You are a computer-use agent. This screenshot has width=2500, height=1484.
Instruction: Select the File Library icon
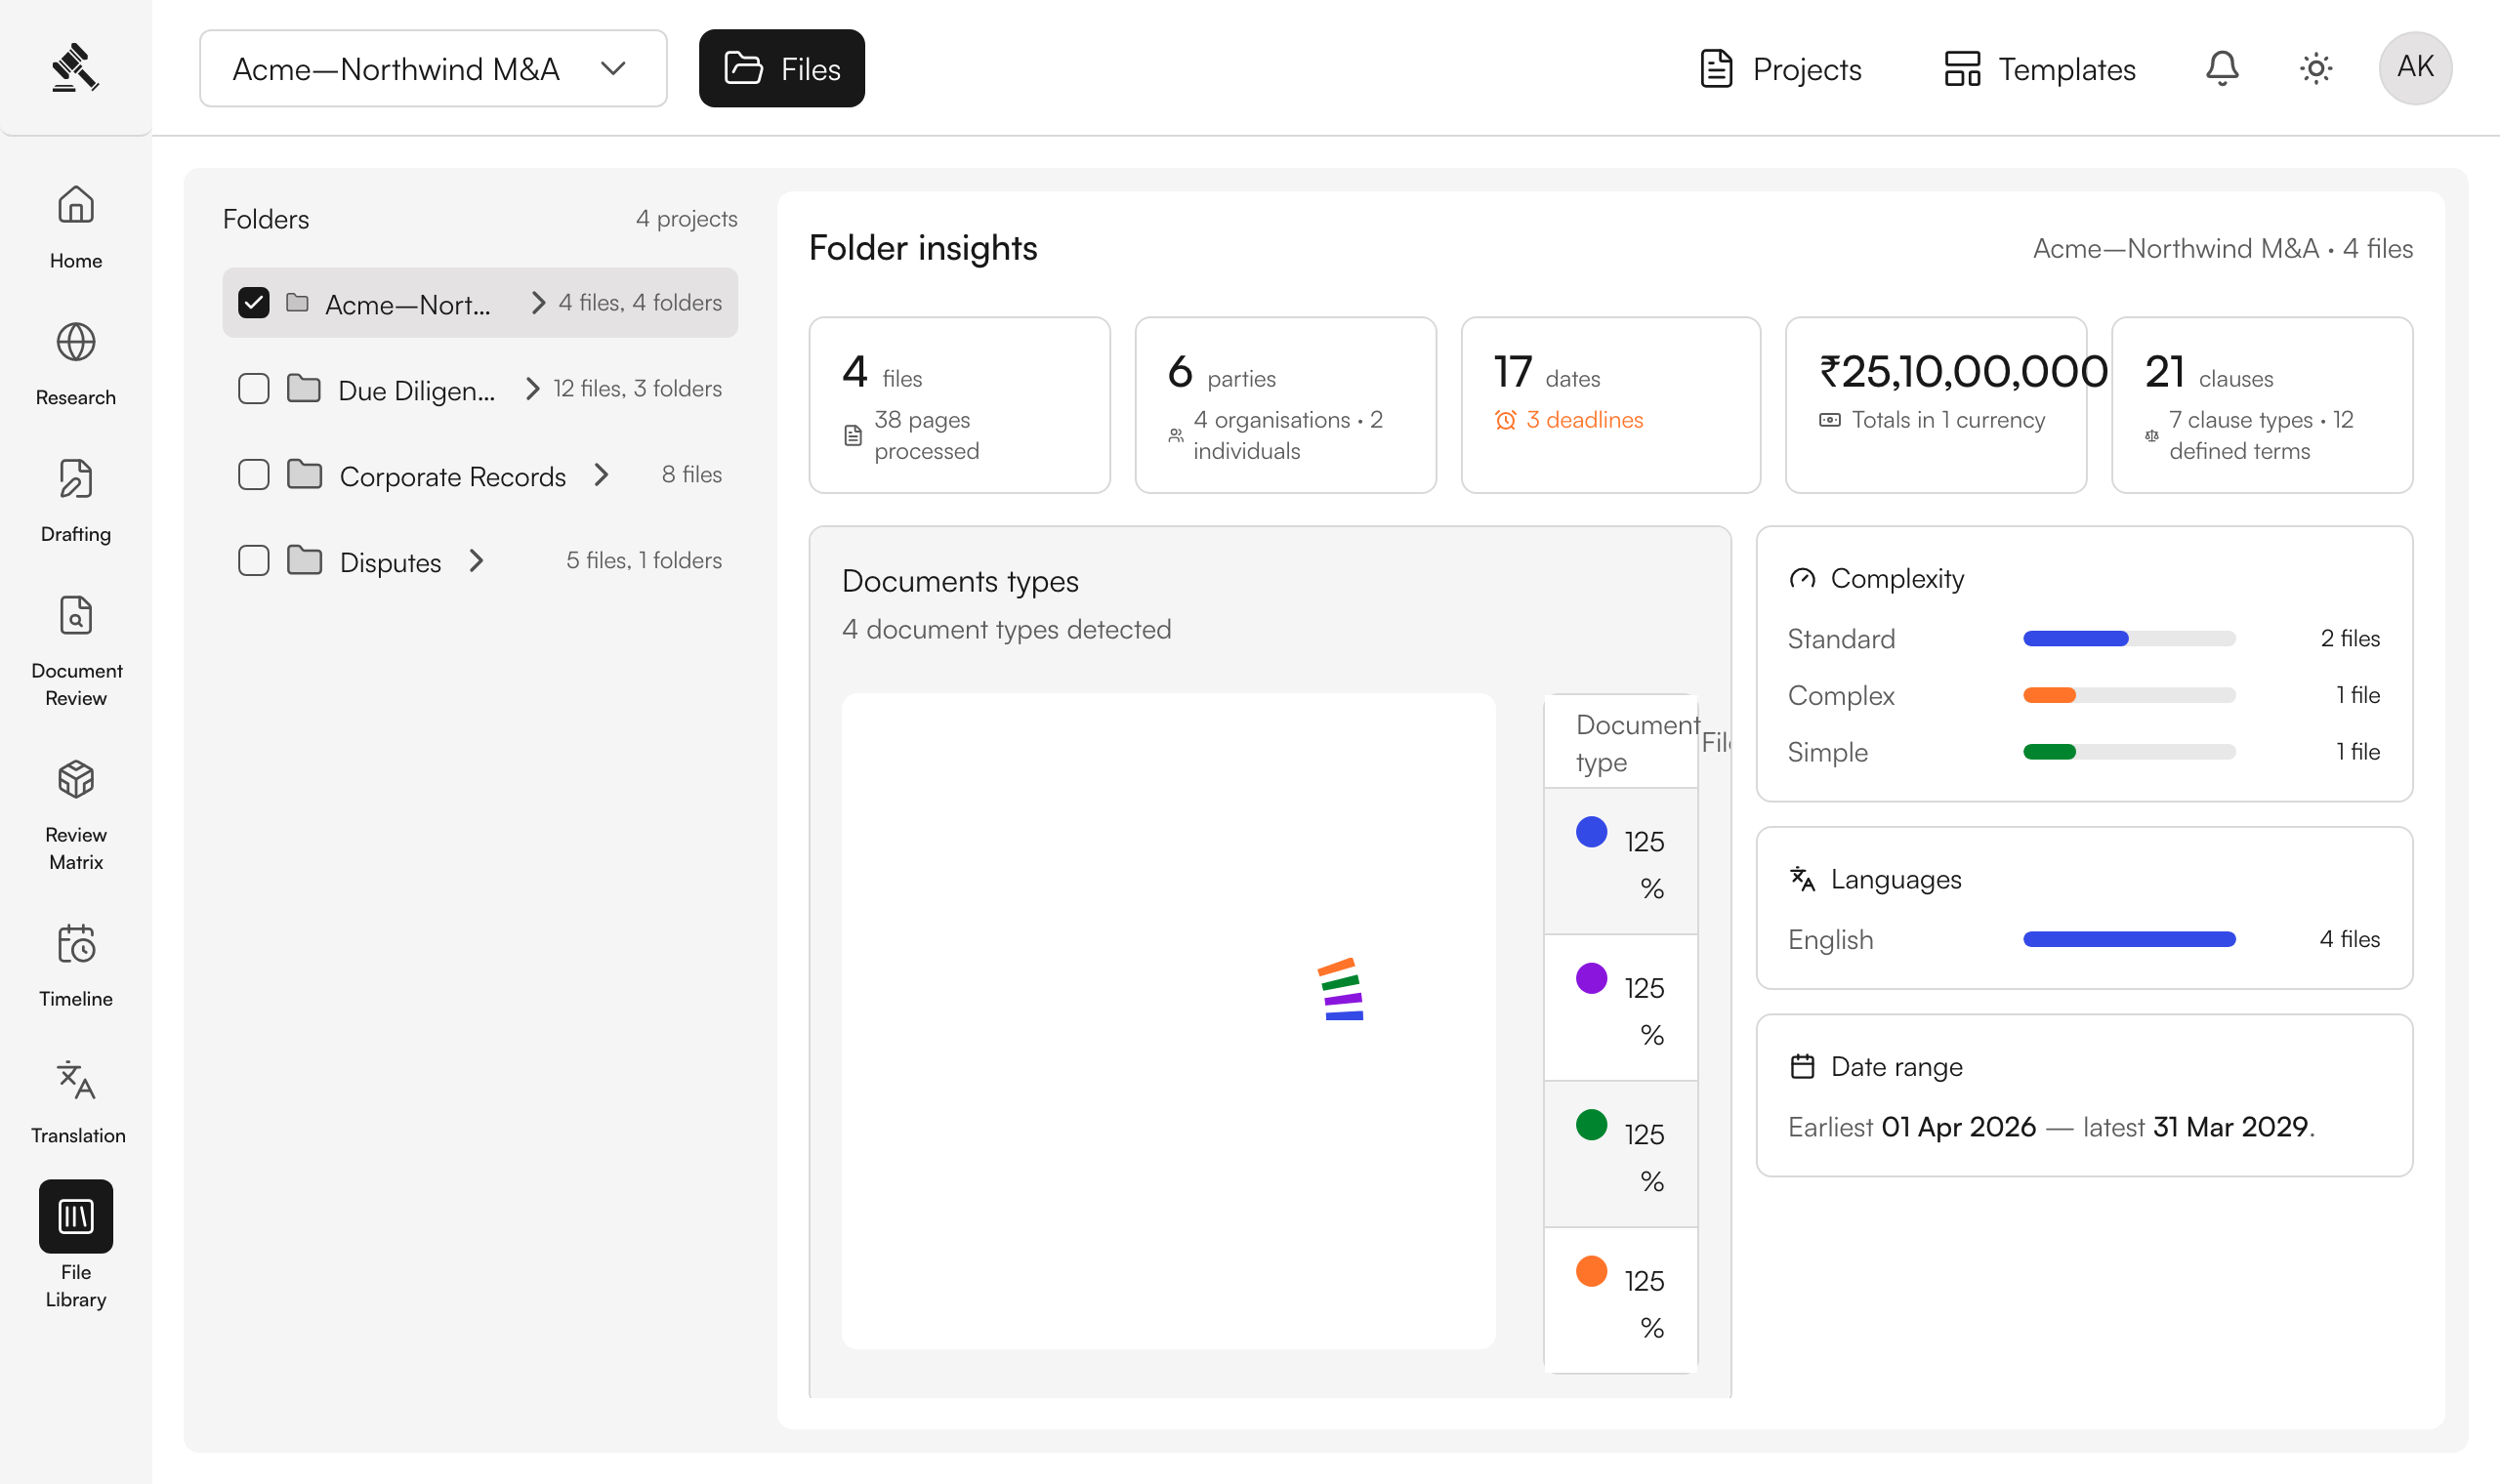[x=76, y=1216]
